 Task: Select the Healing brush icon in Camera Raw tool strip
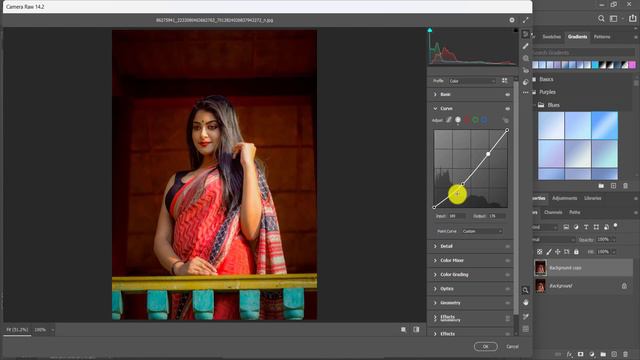tap(525, 47)
